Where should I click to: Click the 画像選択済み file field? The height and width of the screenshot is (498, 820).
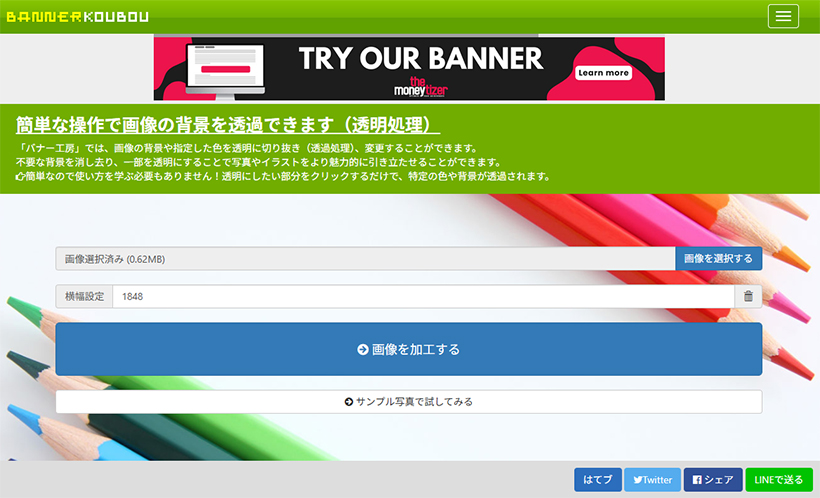(x=365, y=259)
